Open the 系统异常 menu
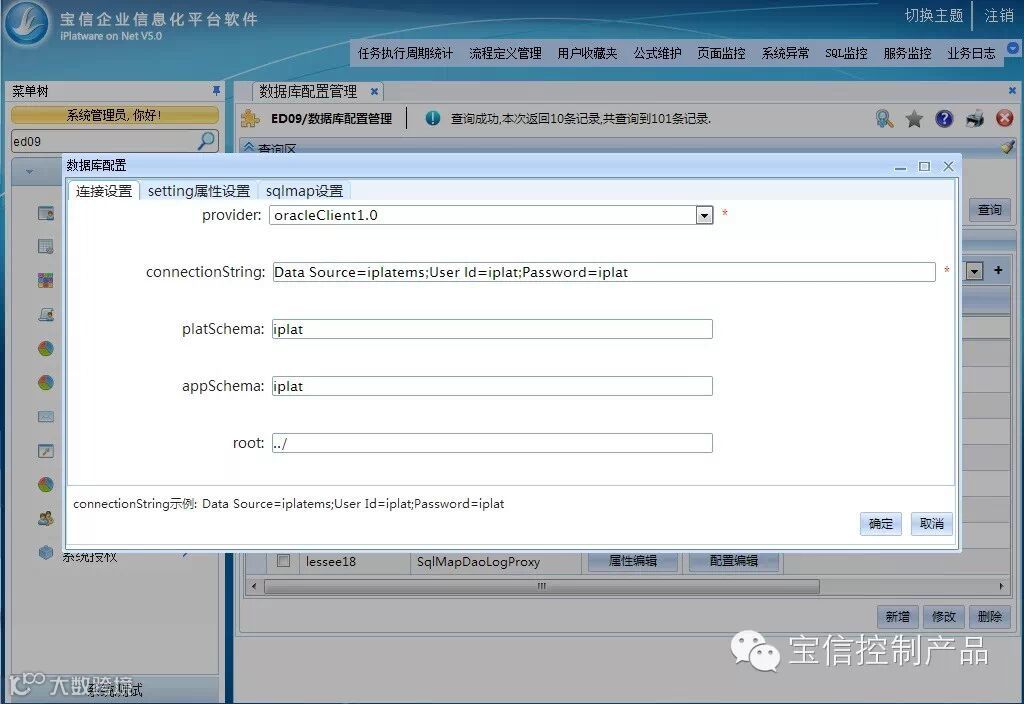 click(x=785, y=54)
